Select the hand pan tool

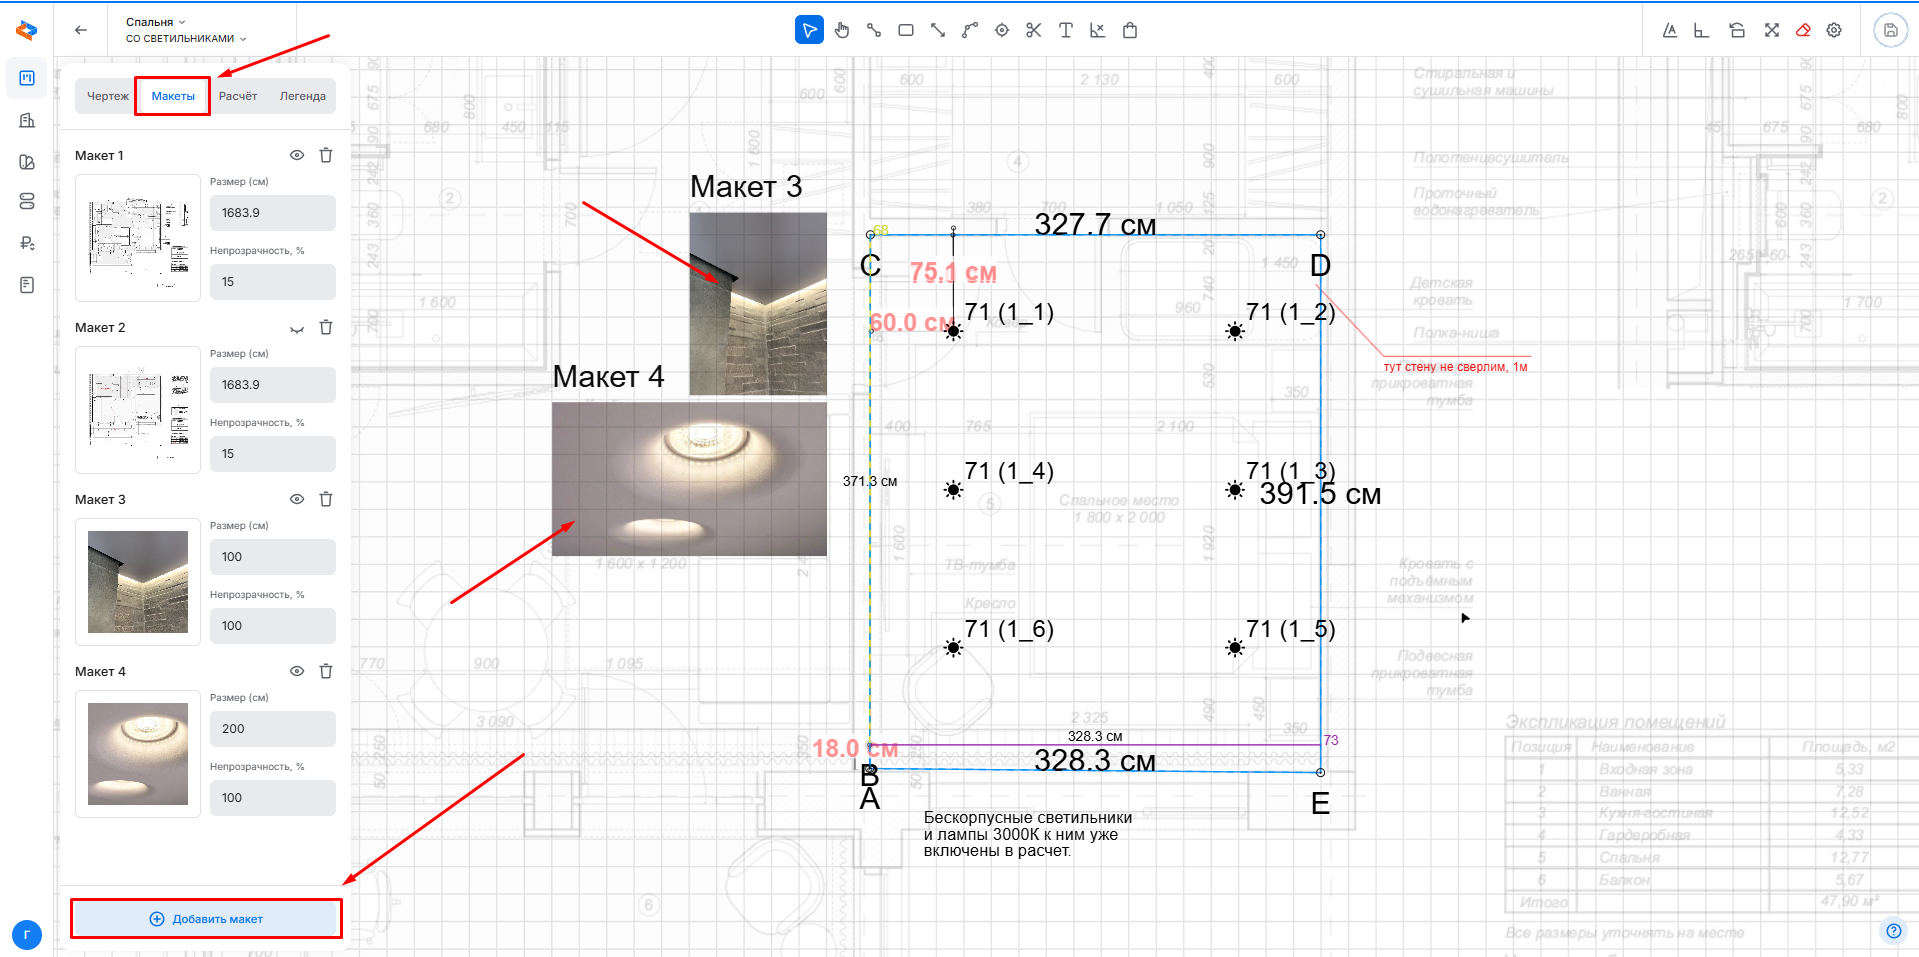pos(842,30)
